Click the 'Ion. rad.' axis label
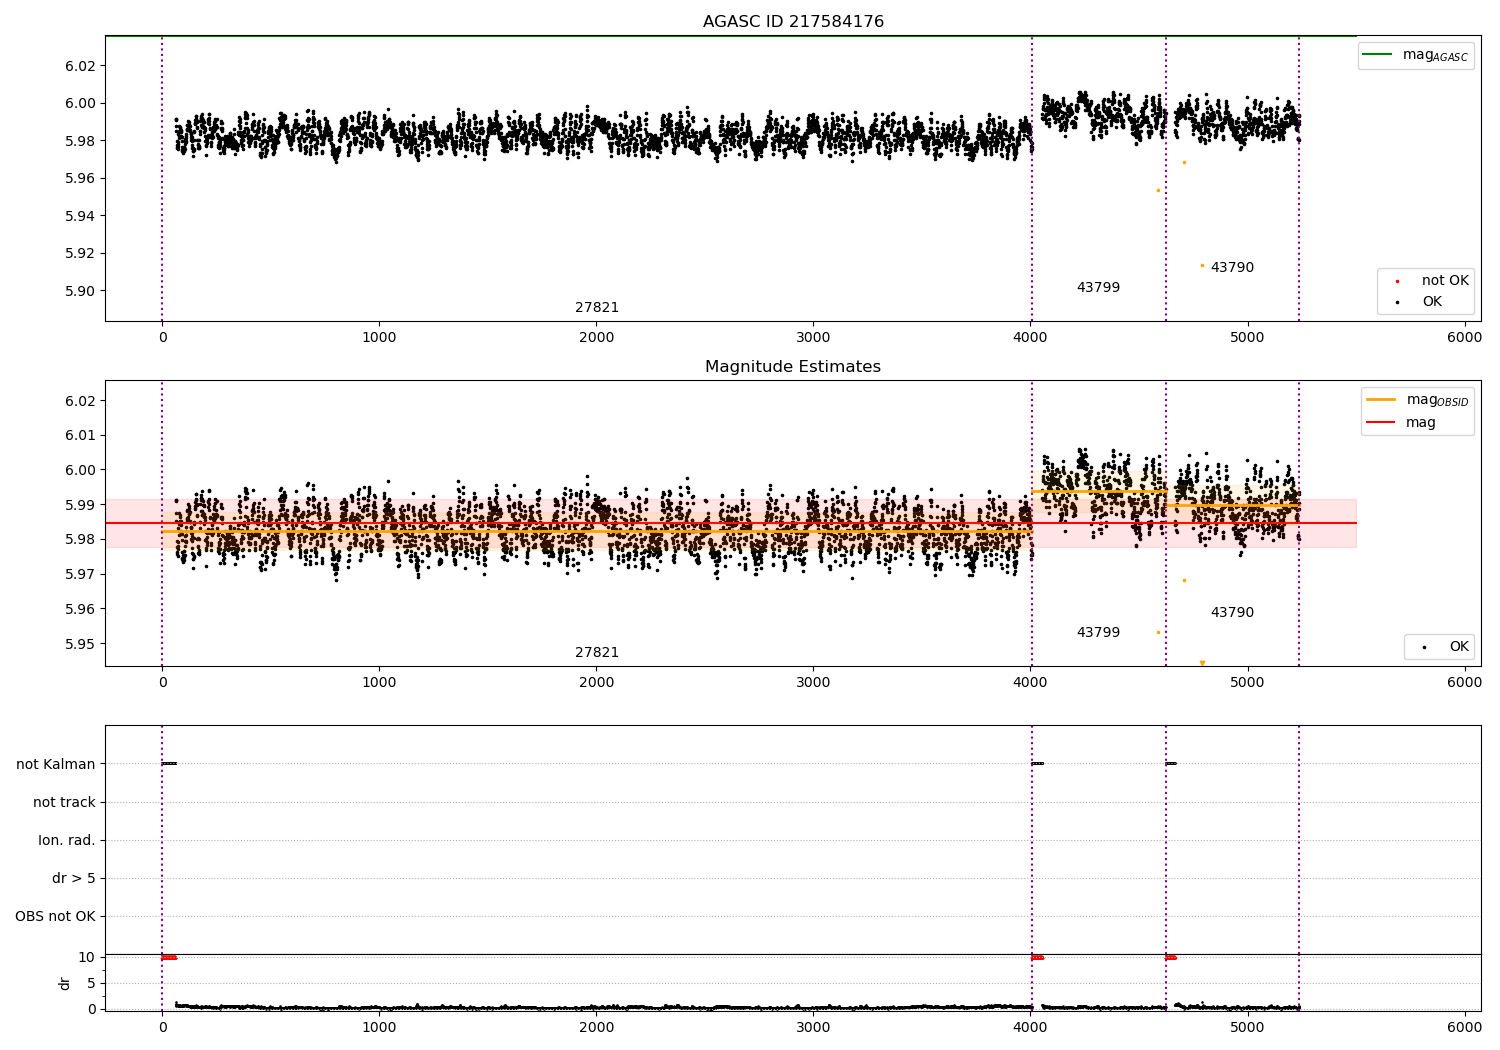The width and height of the screenshot is (1500, 1050). click(x=67, y=840)
